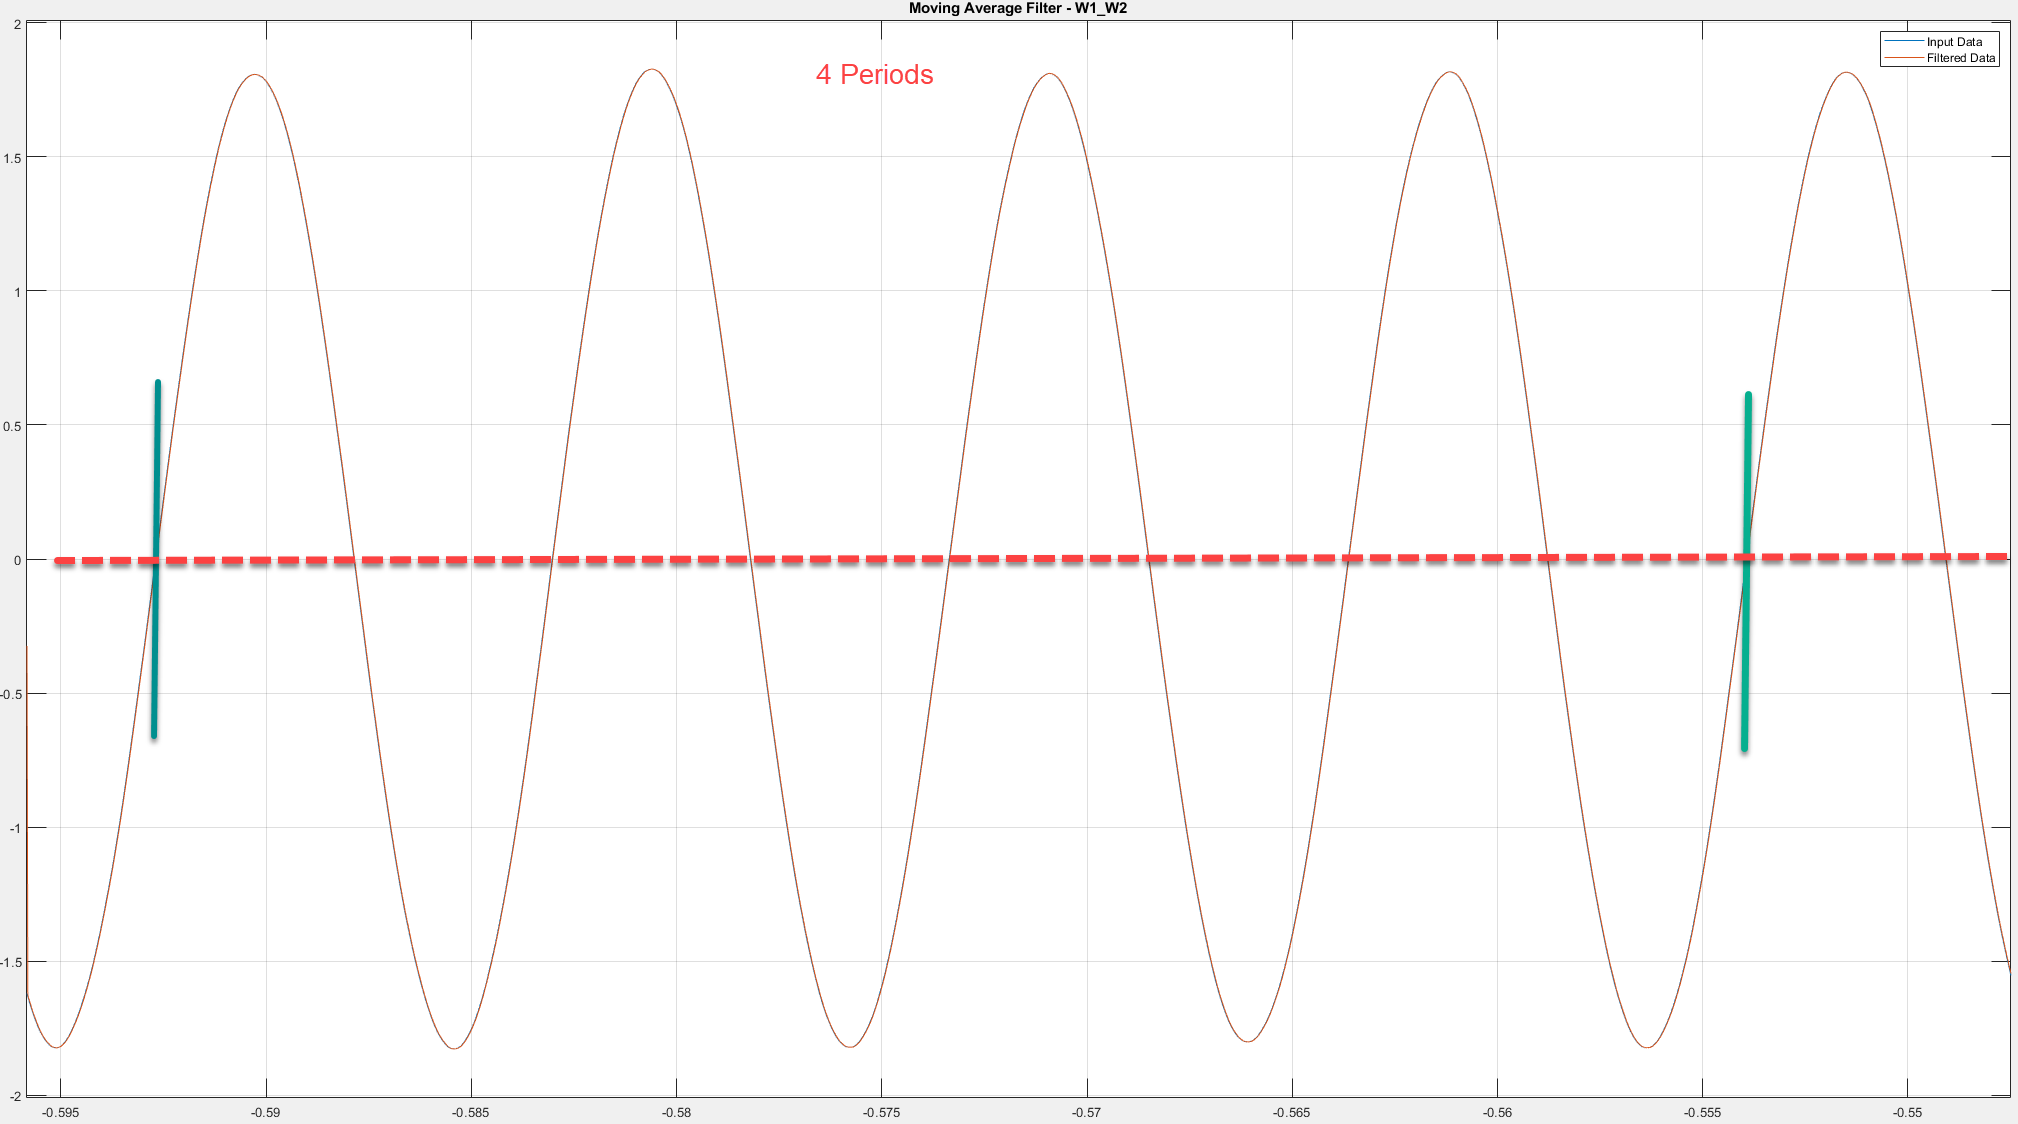The height and width of the screenshot is (1124, 2018).
Task: Click the -2 y-axis tick label
Action: click(x=14, y=1097)
